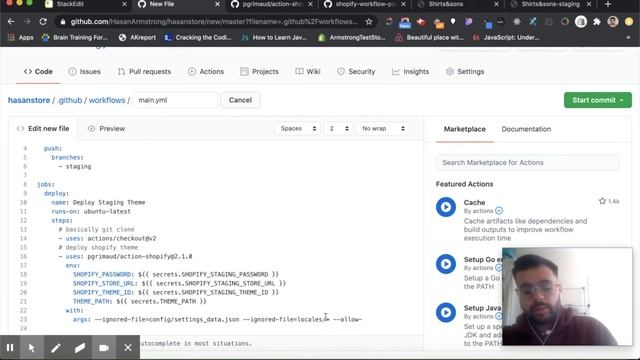
Task: Open the Code repository tab
Action: (x=38, y=71)
